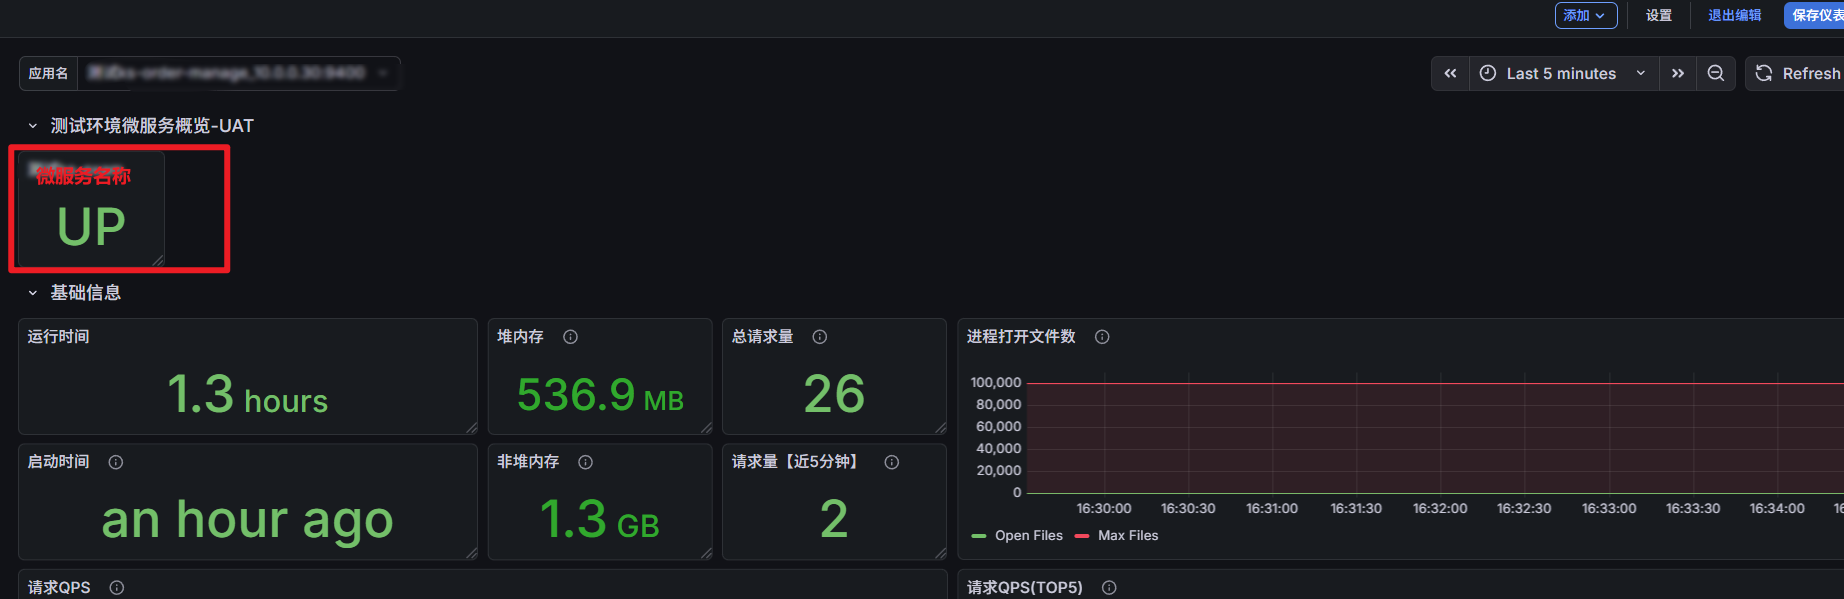Open the Last 5 minutes time picker

1564,73
